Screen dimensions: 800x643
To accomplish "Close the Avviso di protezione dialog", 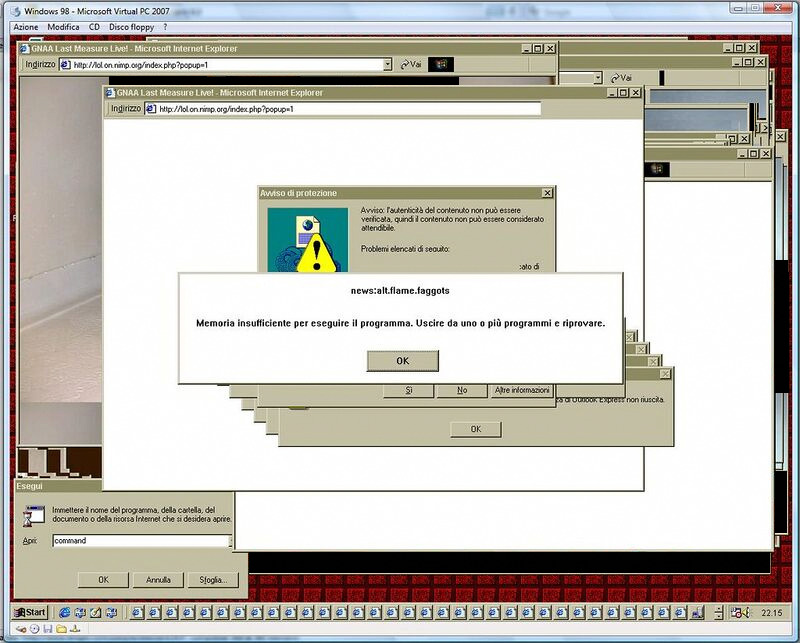I will tap(547, 193).
